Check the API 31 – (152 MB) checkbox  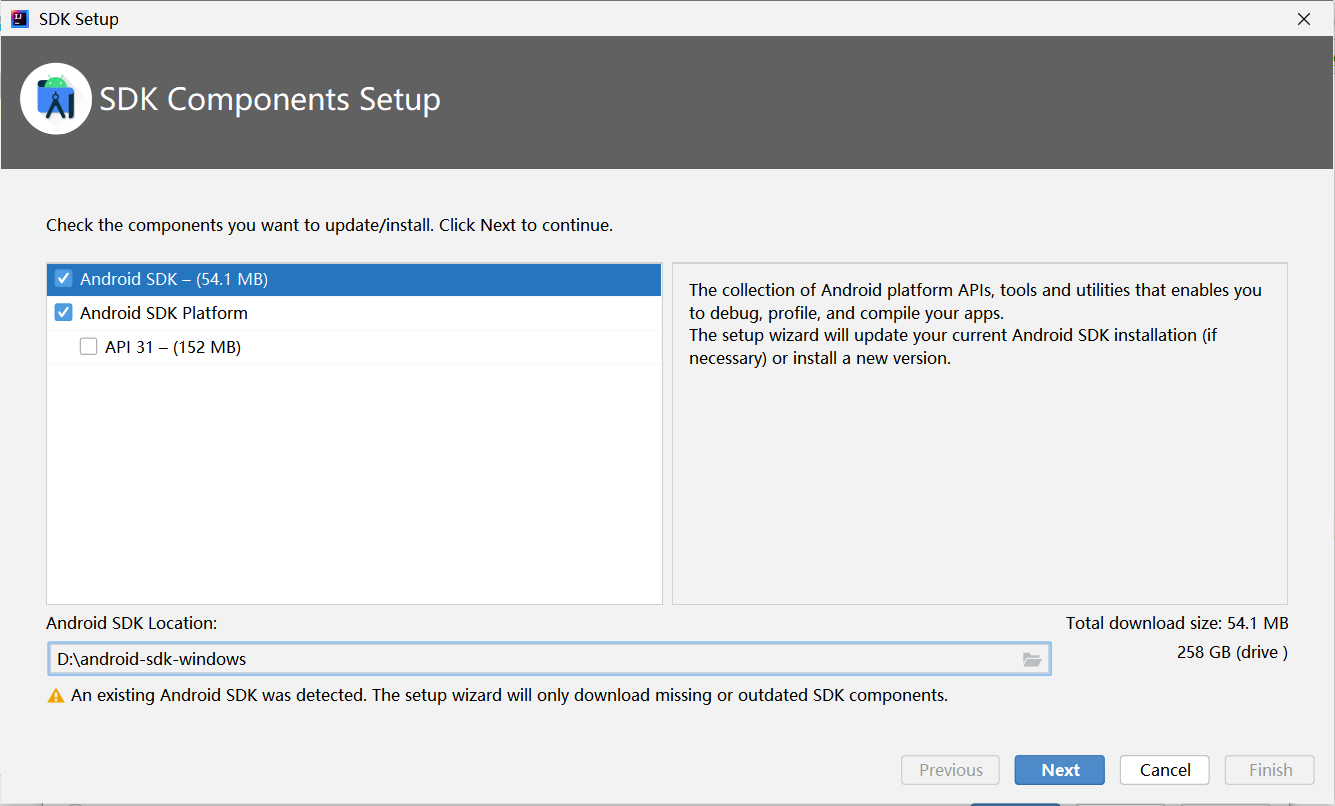tap(88, 347)
